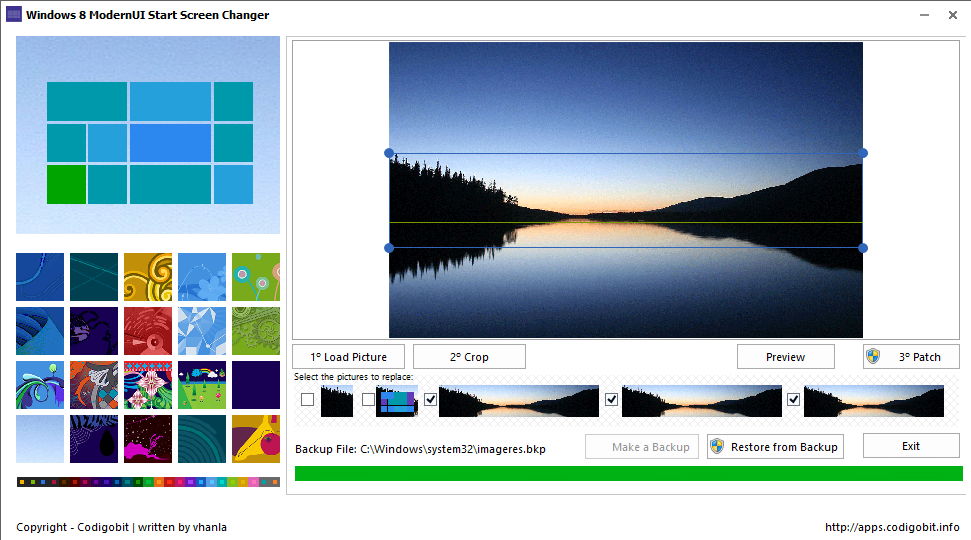Viewport: 971px width, 540px height.
Task: Click the middle wide landscape strip thumbnail
Action: point(702,401)
